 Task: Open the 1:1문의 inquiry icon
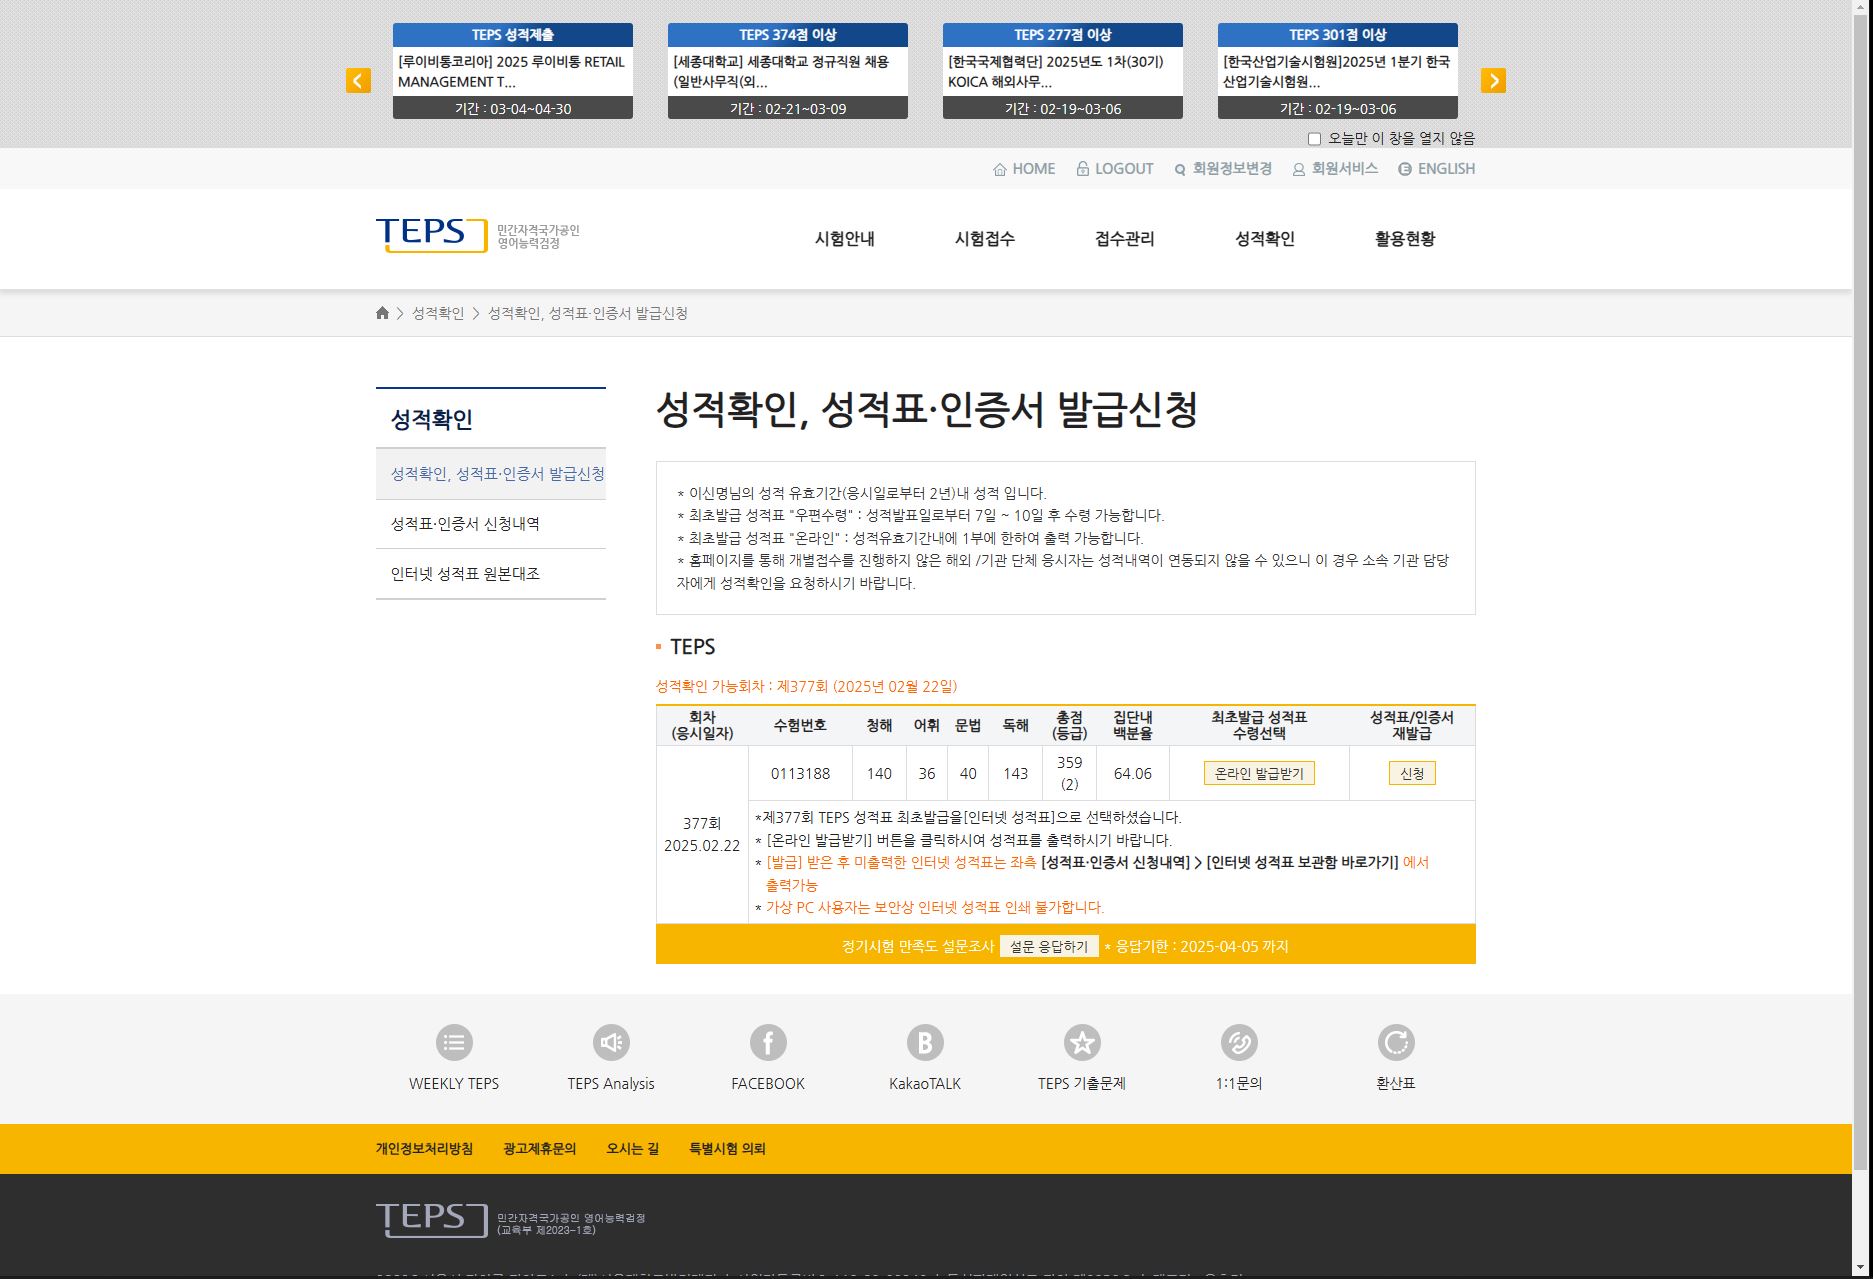pyautogui.click(x=1239, y=1043)
